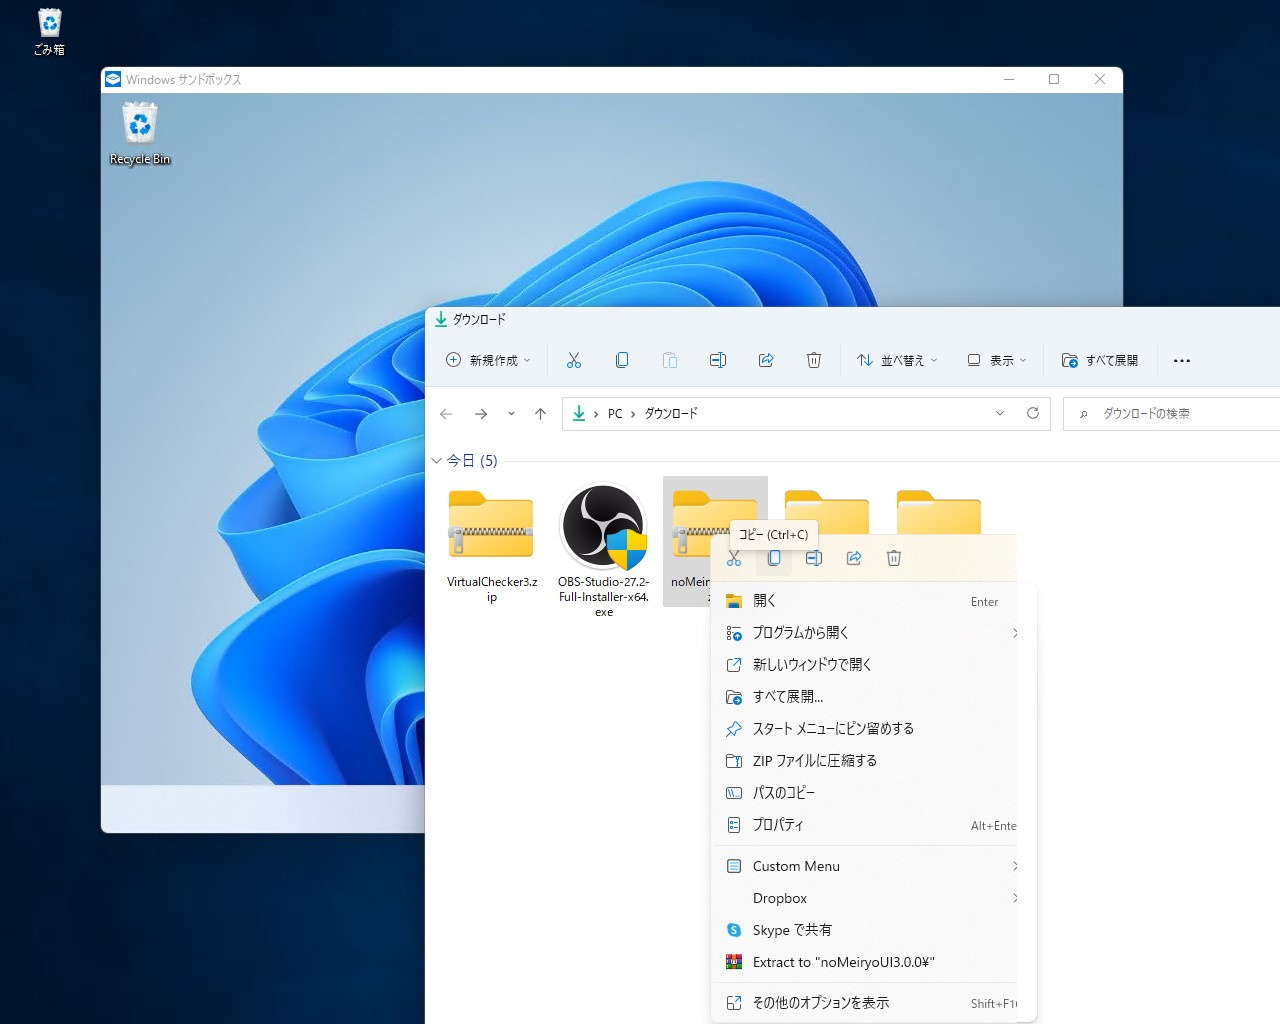
Task: Open the 表示 view options dropdown
Action: tap(996, 360)
